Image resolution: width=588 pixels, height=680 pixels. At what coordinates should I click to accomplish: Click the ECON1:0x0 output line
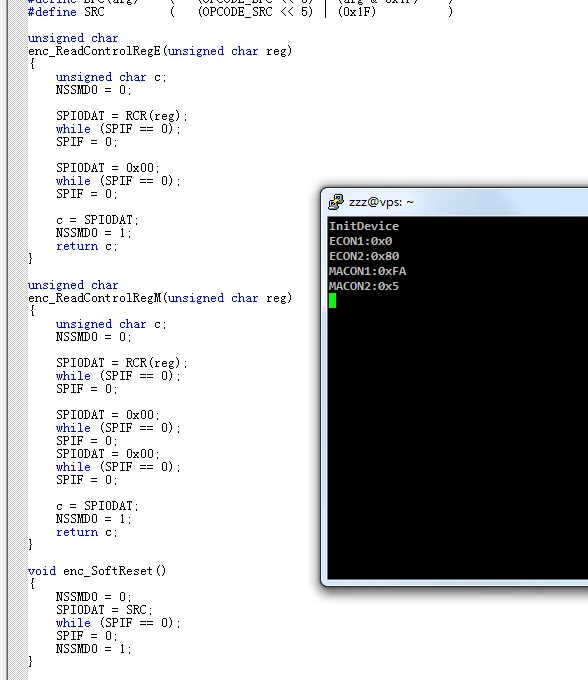point(360,241)
